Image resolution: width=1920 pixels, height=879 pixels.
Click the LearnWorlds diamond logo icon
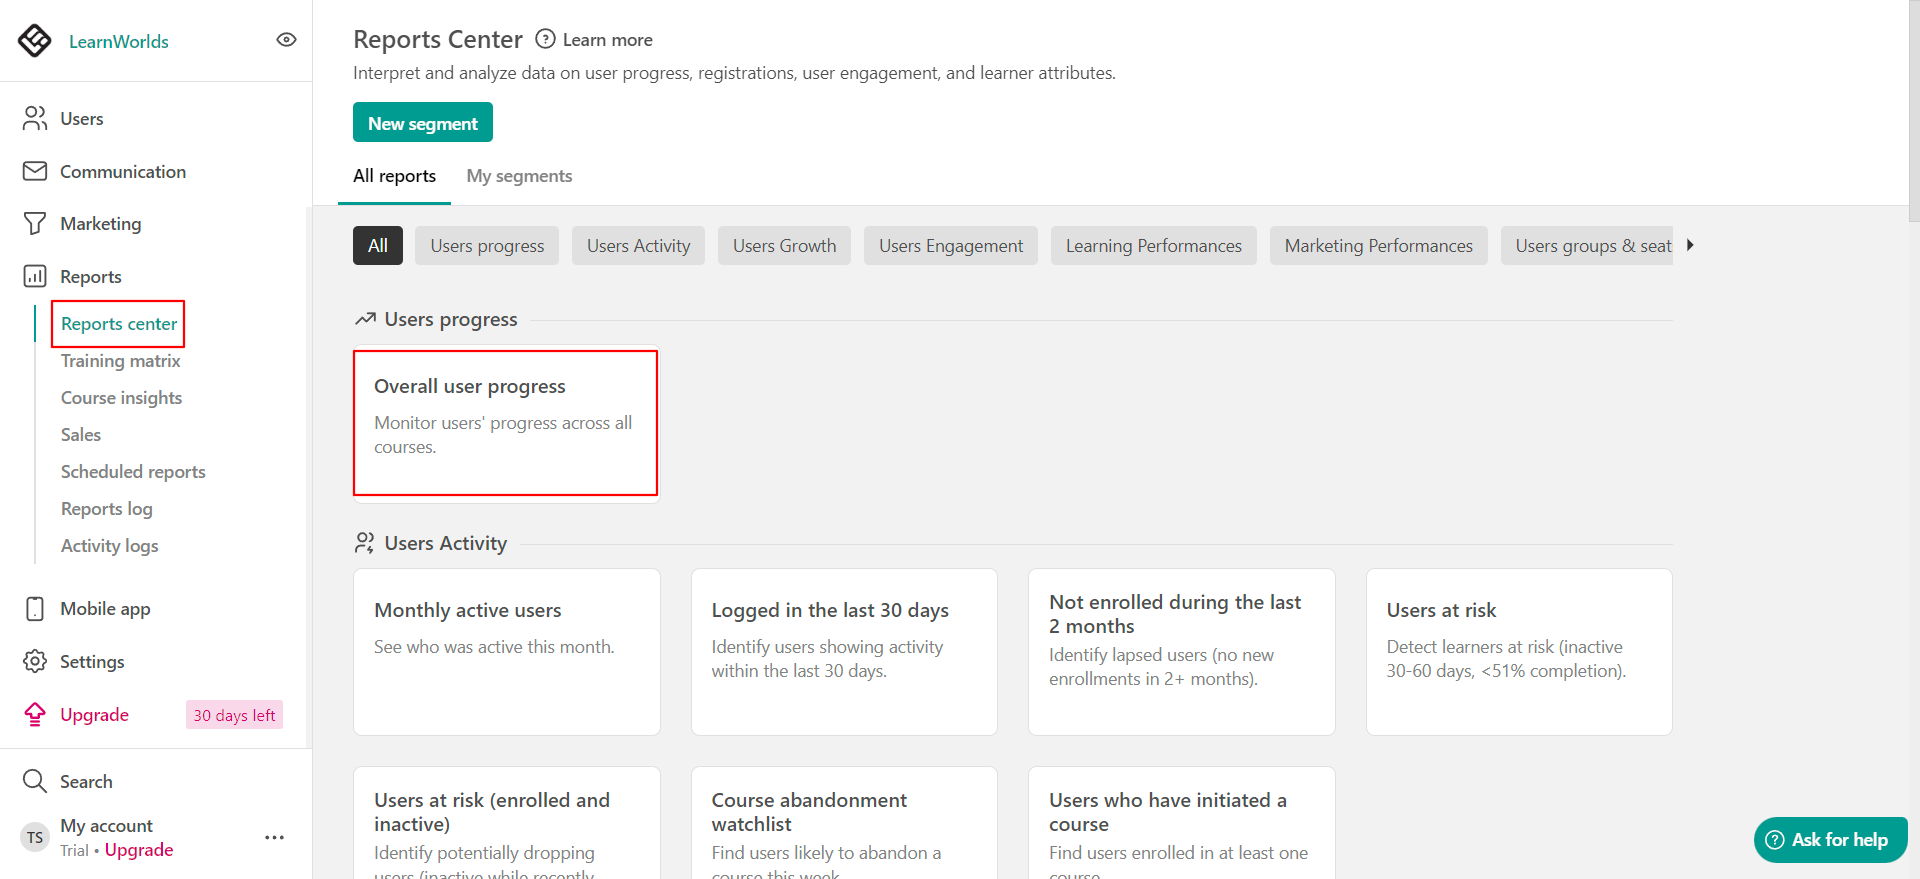click(x=35, y=41)
